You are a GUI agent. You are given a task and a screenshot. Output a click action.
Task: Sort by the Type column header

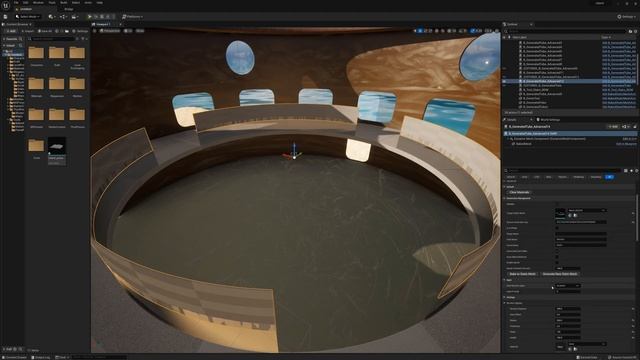606,37
